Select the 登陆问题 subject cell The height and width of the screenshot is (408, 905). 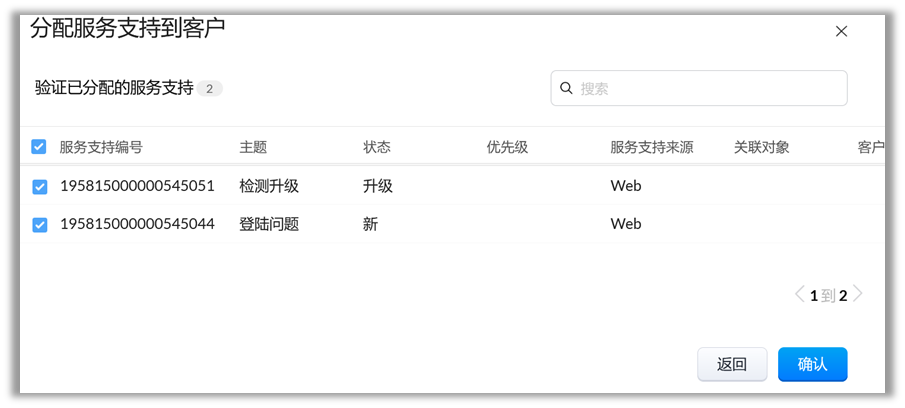(269, 224)
